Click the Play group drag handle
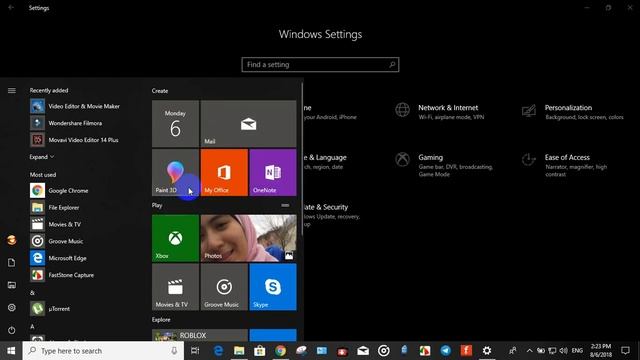640x360 pixels. tap(285, 205)
